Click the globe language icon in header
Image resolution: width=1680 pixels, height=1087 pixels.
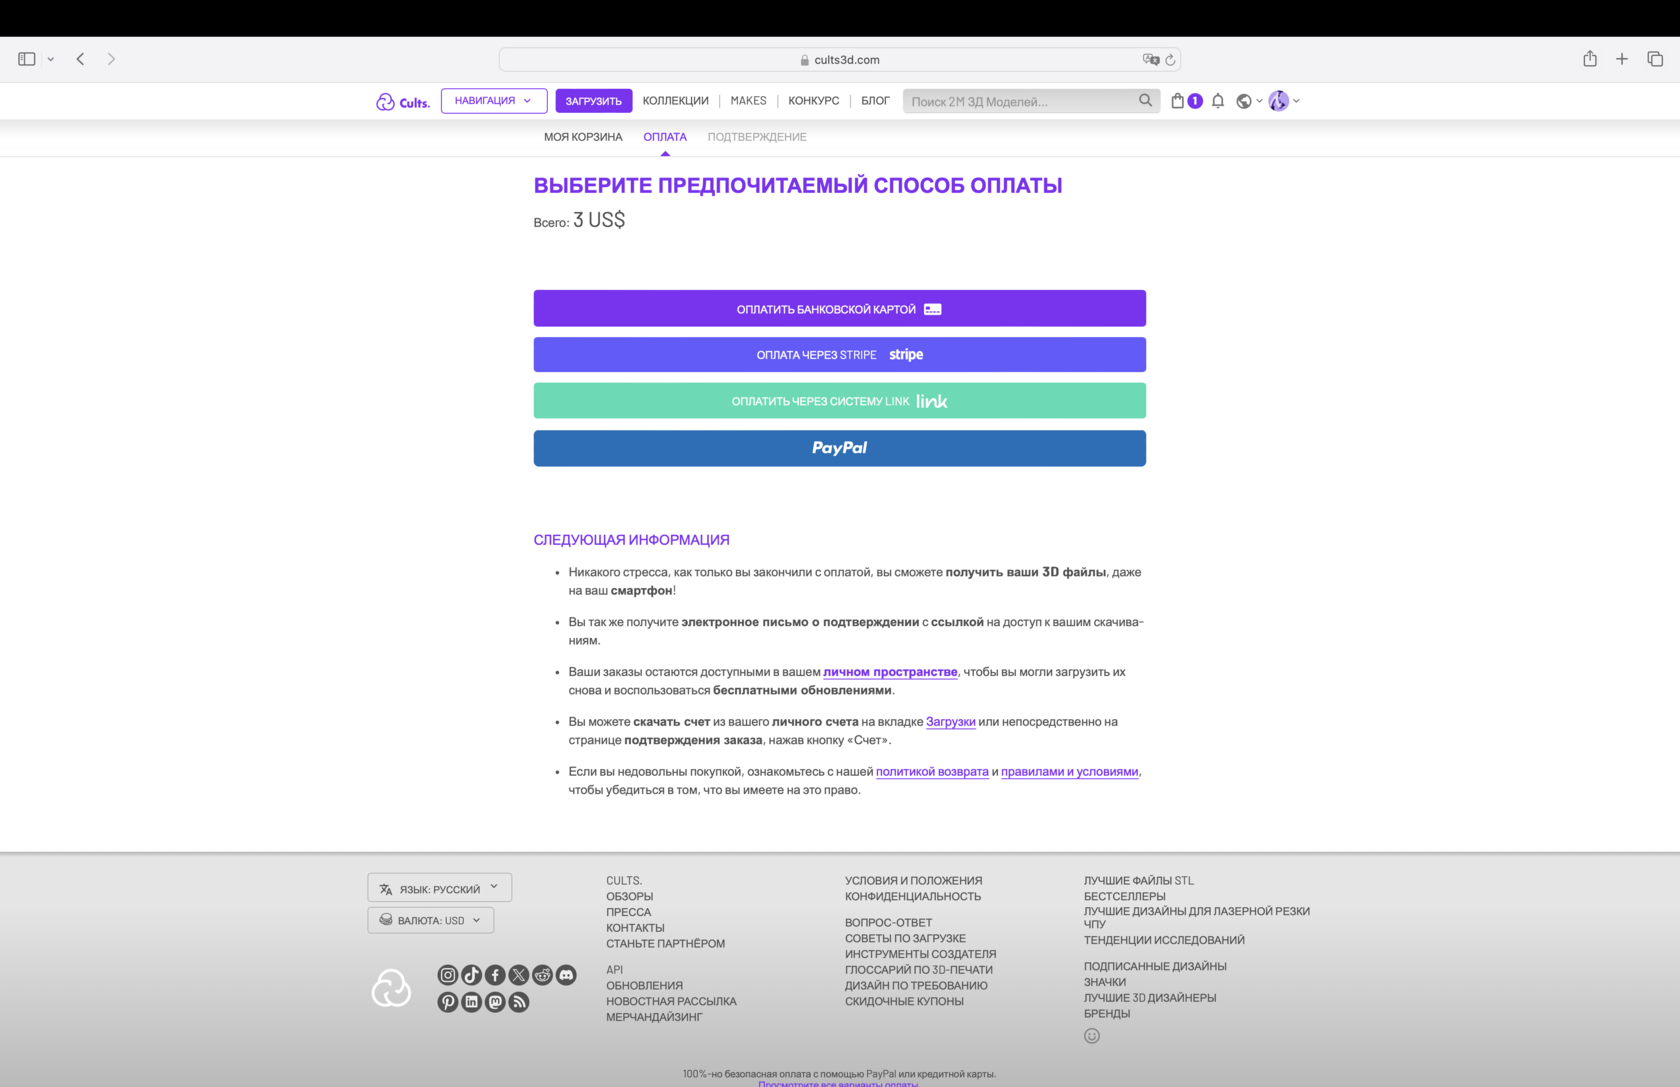pyautogui.click(x=1244, y=101)
